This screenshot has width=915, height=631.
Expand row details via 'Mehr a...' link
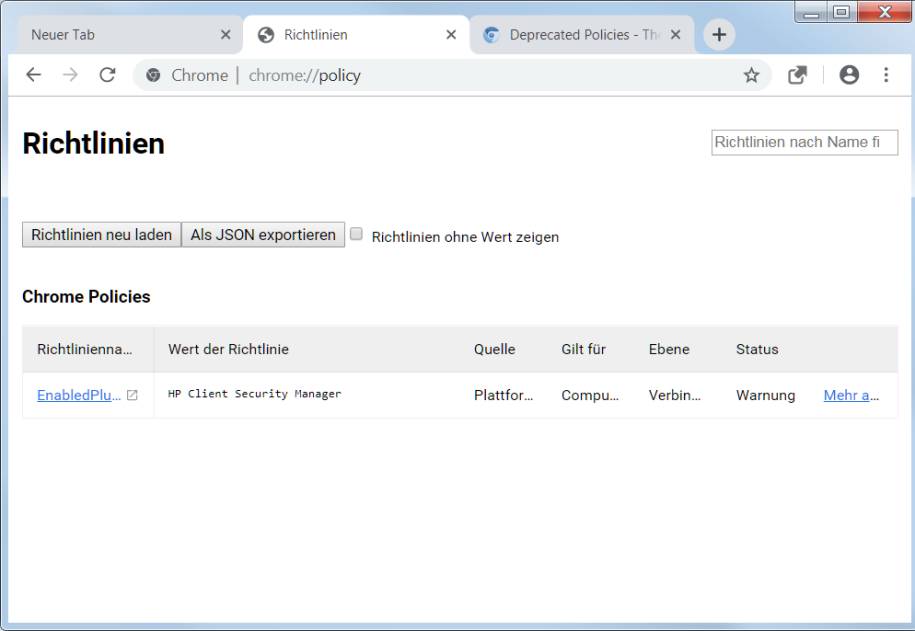(x=851, y=395)
